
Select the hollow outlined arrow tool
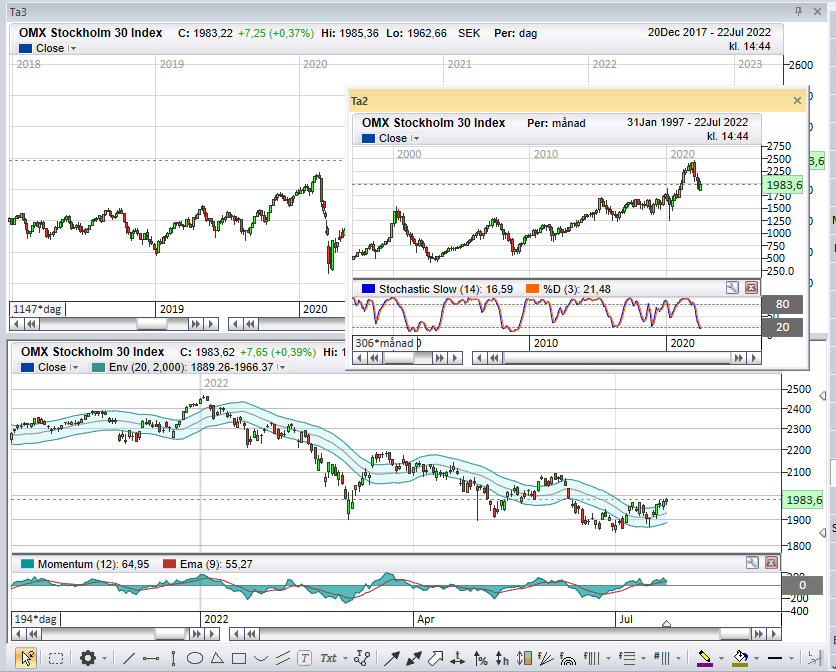[436, 659]
